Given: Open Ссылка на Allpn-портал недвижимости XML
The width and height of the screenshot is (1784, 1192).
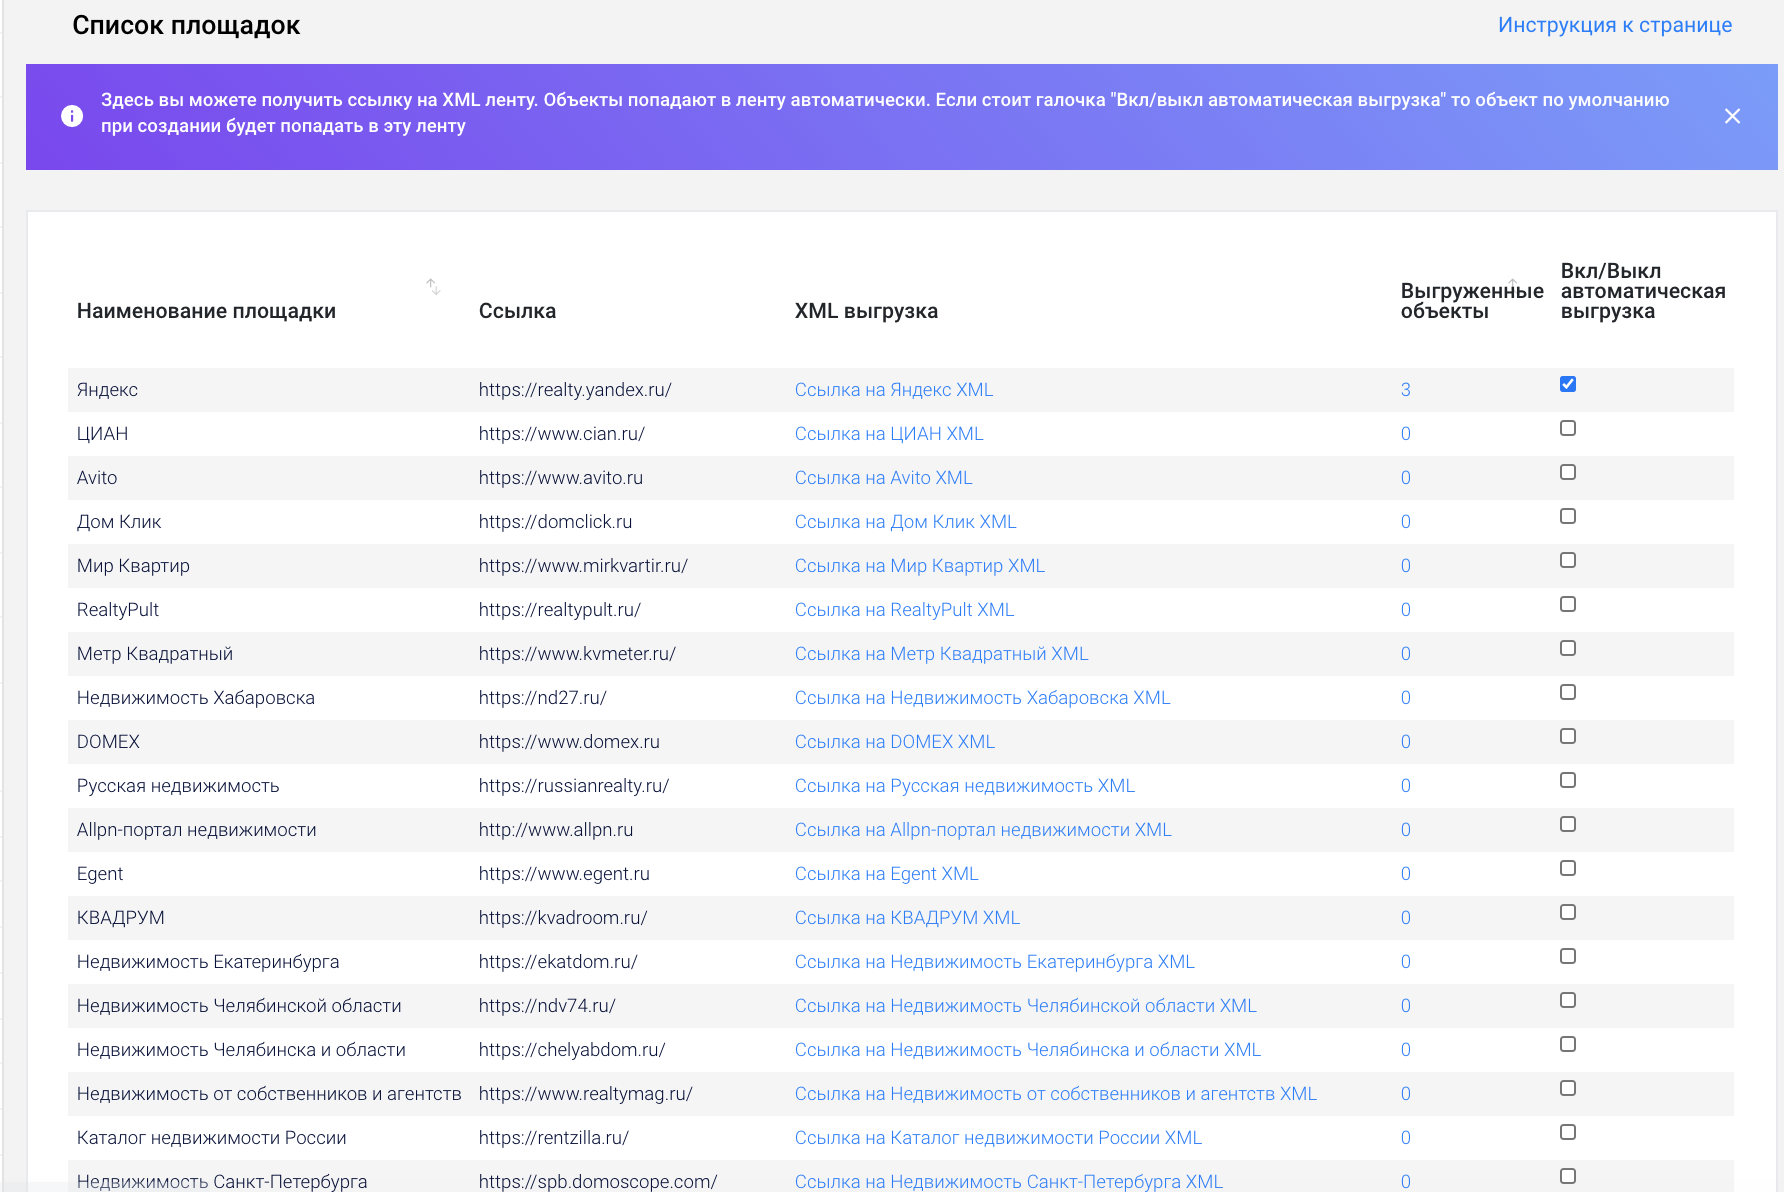Looking at the screenshot, I should click(983, 830).
